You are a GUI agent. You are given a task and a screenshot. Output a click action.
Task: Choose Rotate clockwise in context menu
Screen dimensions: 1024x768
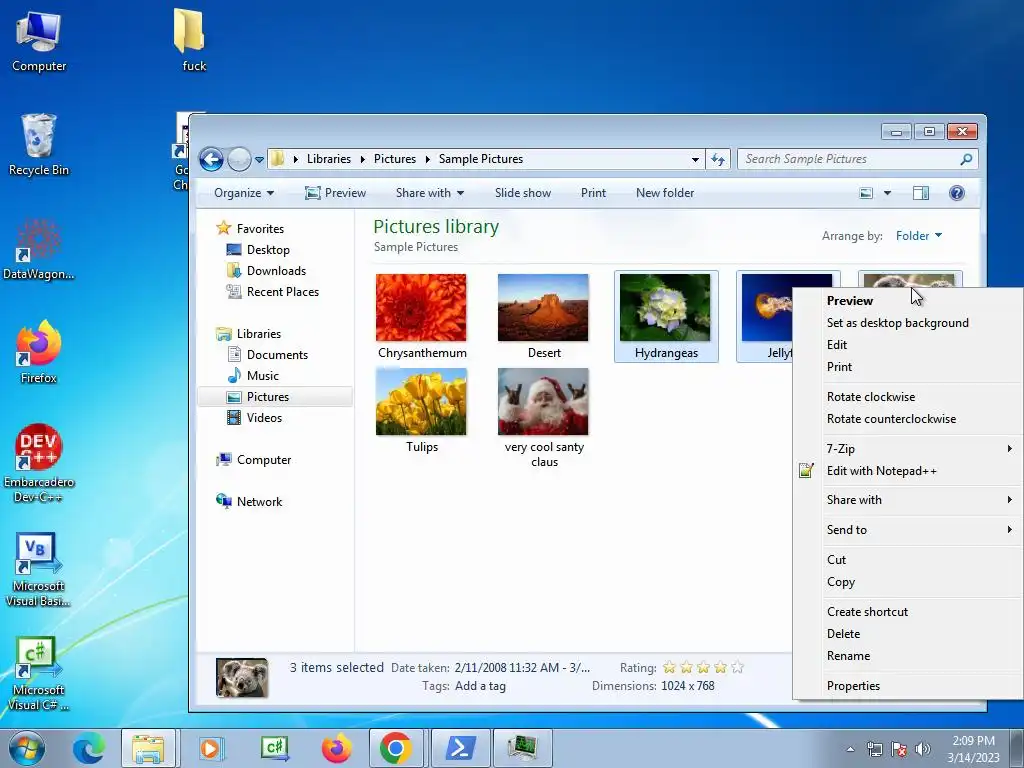pos(871,397)
